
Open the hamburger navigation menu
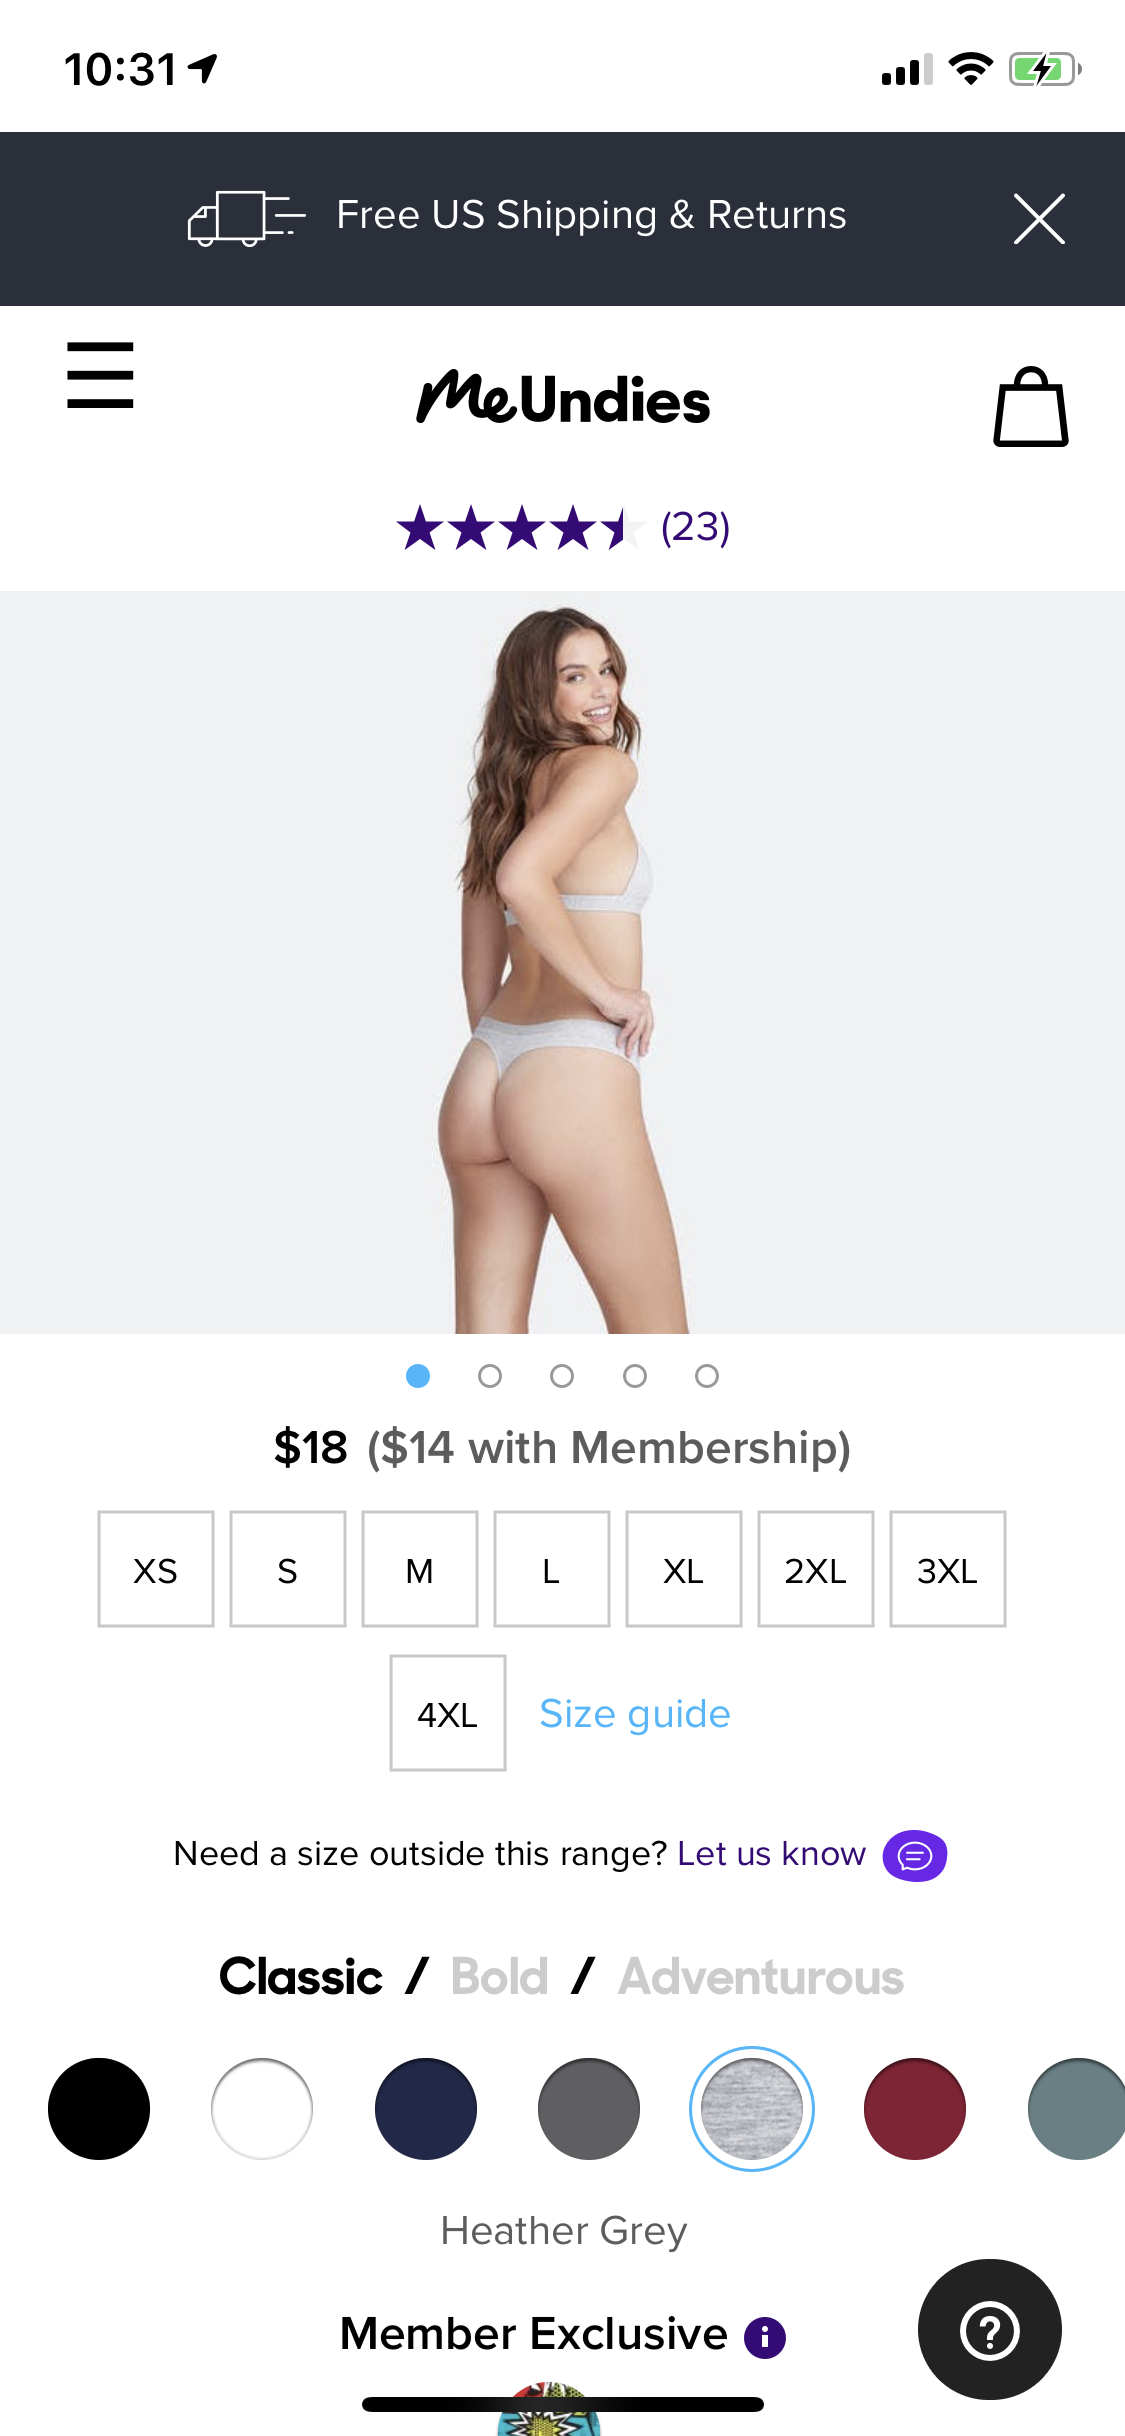(100, 375)
